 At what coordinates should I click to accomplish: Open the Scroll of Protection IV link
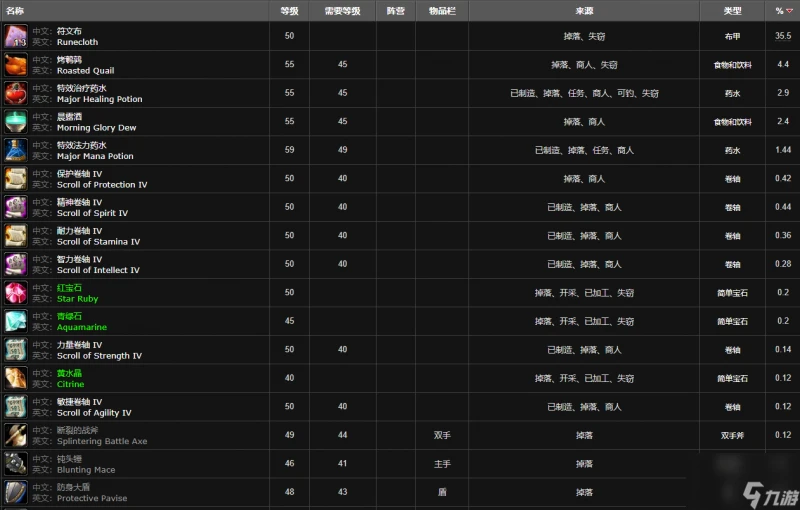click(x=102, y=185)
